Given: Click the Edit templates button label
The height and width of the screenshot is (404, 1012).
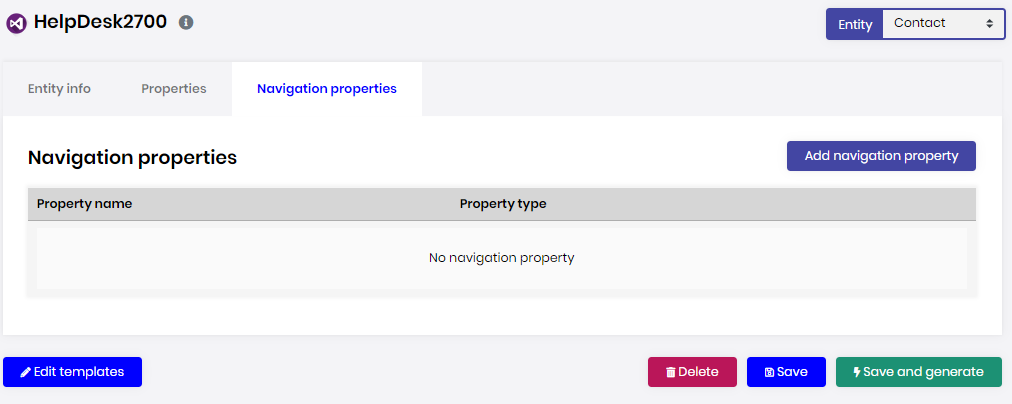Looking at the screenshot, I should [x=79, y=372].
